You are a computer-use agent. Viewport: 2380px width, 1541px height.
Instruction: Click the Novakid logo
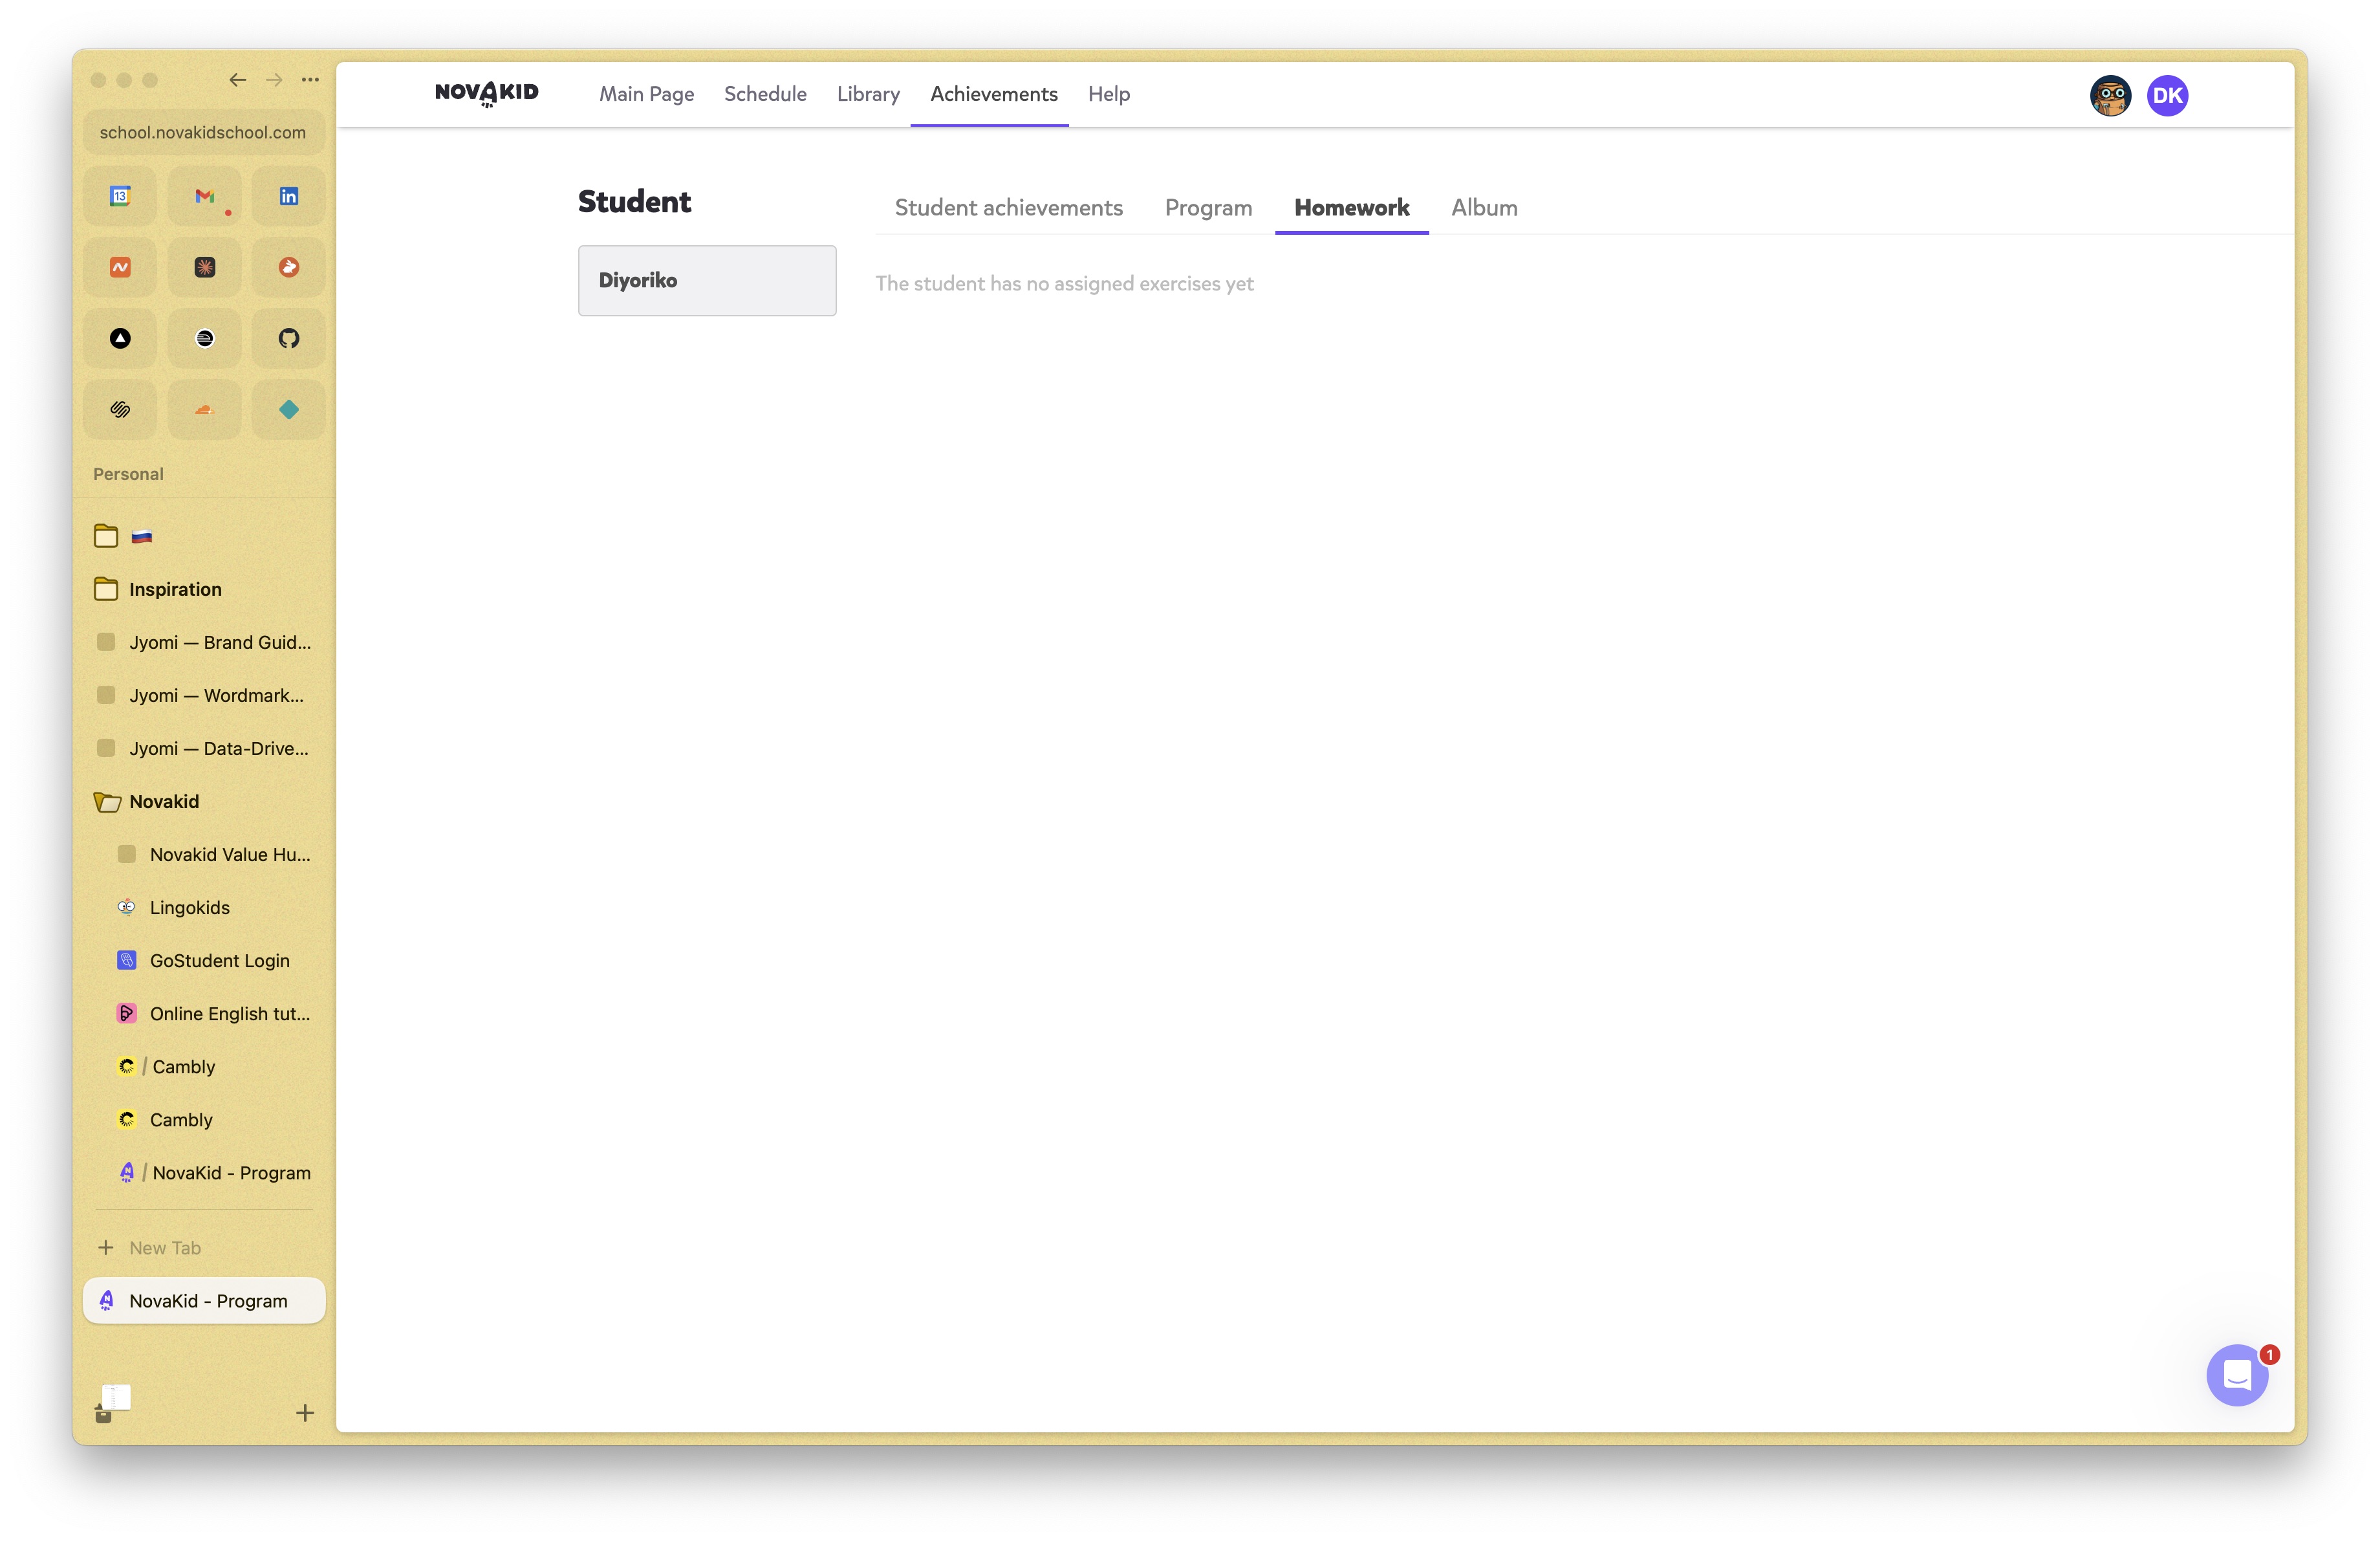(x=486, y=94)
